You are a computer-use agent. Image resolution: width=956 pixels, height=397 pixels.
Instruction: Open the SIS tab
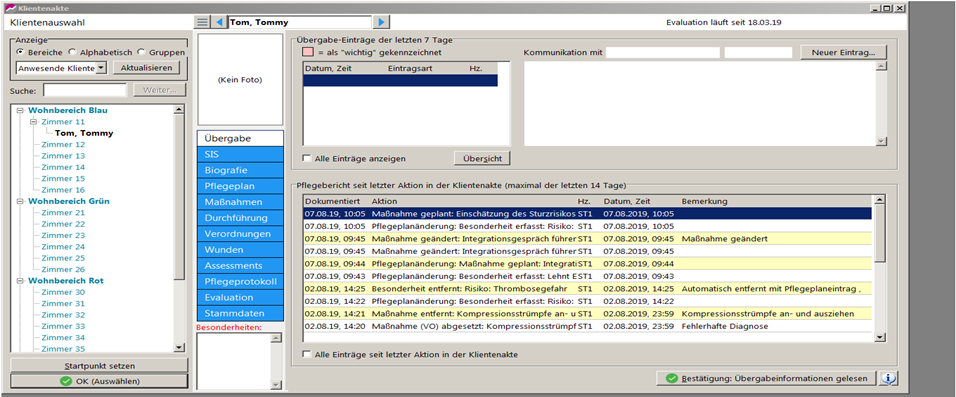coord(240,154)
